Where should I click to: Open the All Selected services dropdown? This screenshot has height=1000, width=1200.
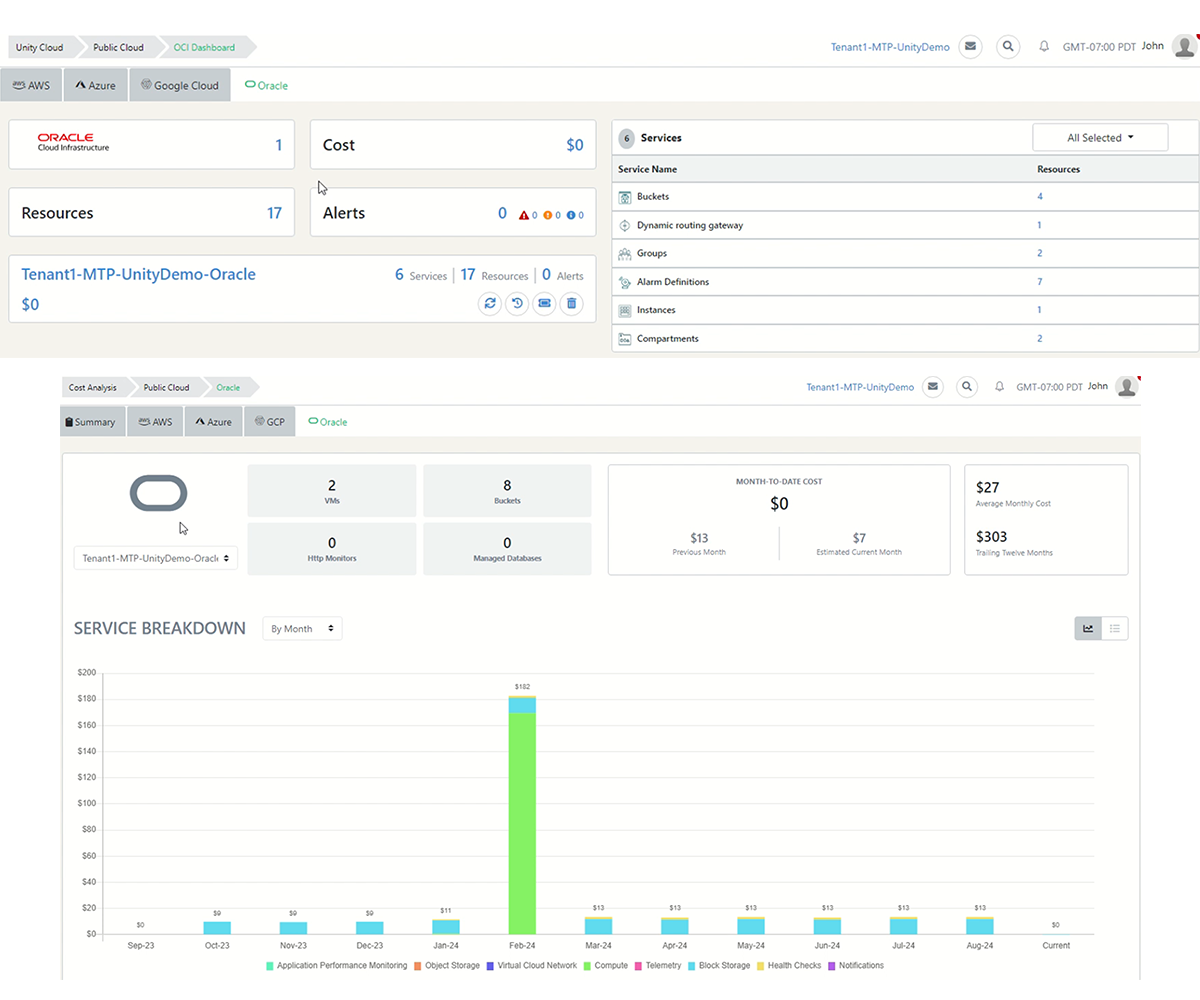[x=1100, y=138]
